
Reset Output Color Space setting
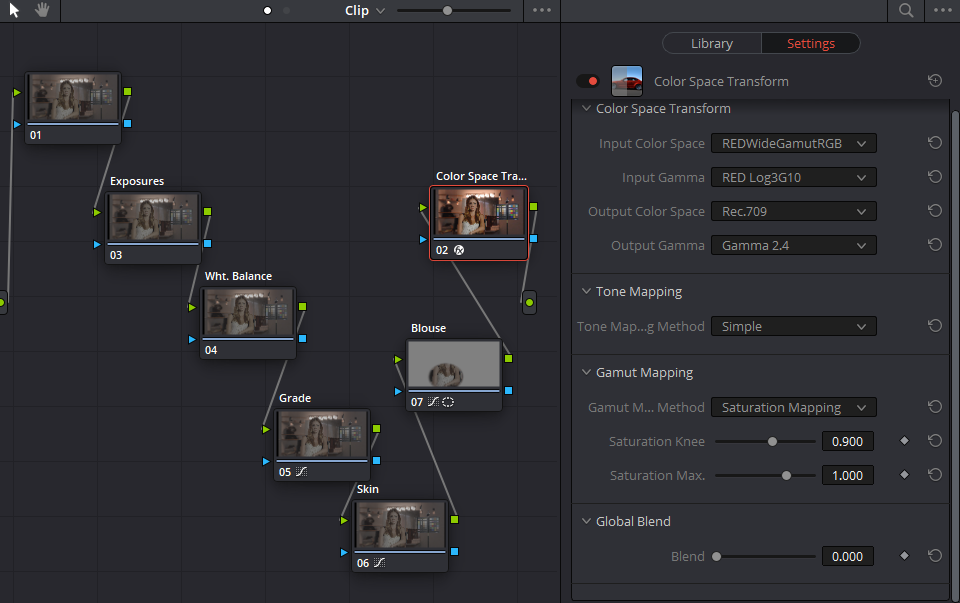pos(935,211)
